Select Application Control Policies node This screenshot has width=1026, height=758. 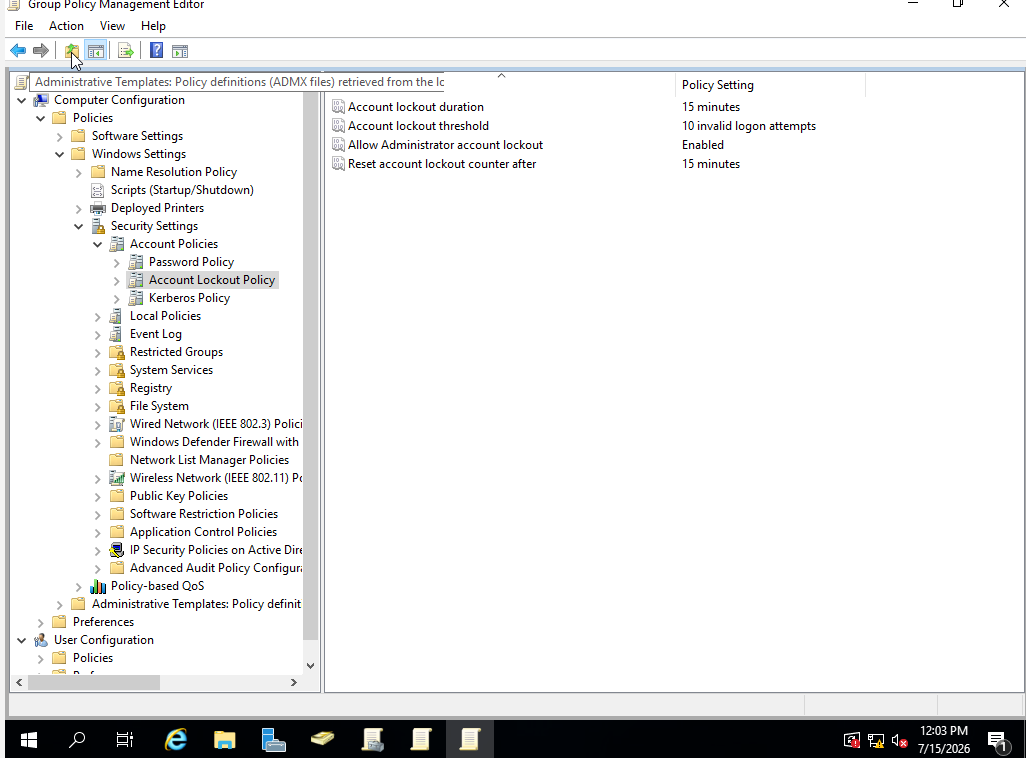tap(203, 532)
